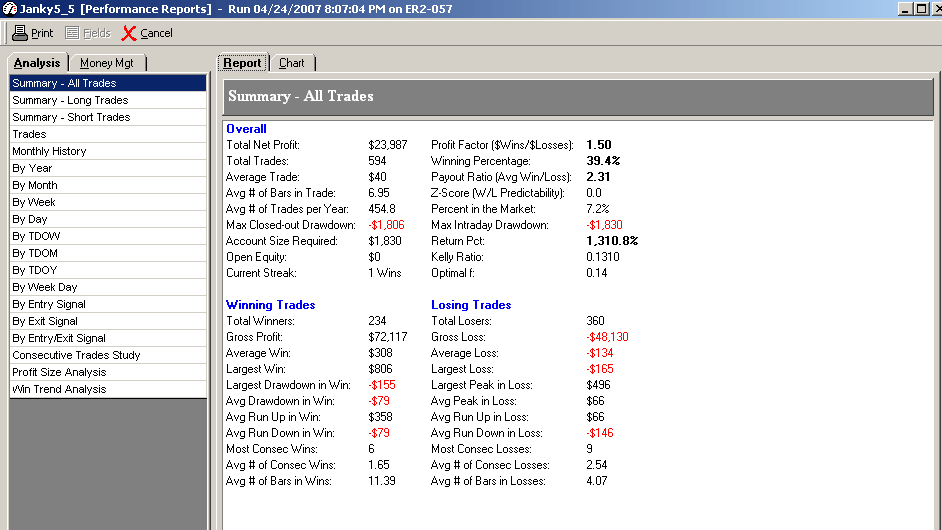Click the Largest Win value $806
Screen dimensions: 942x530
pos(380,369)
